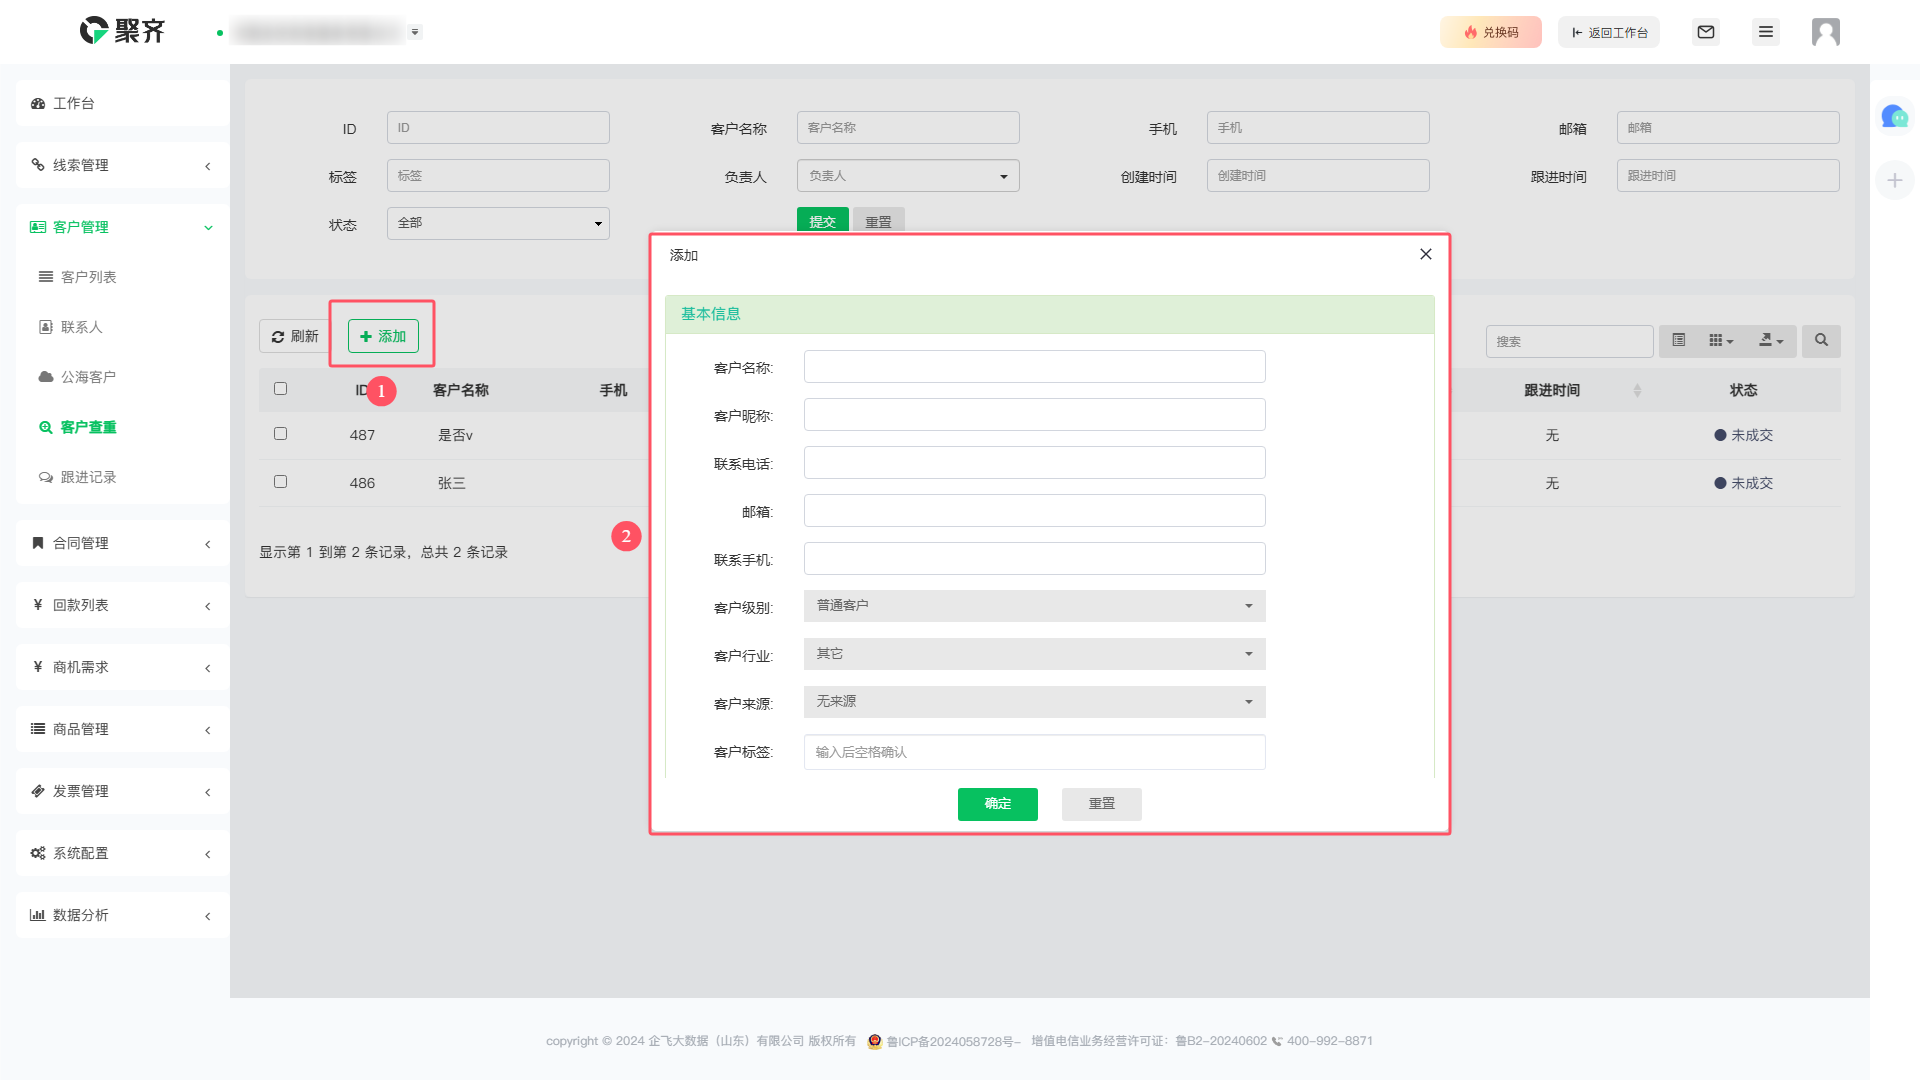Open the export data dropdown icon
1920x1080 pixels.
coord(1771,341)
